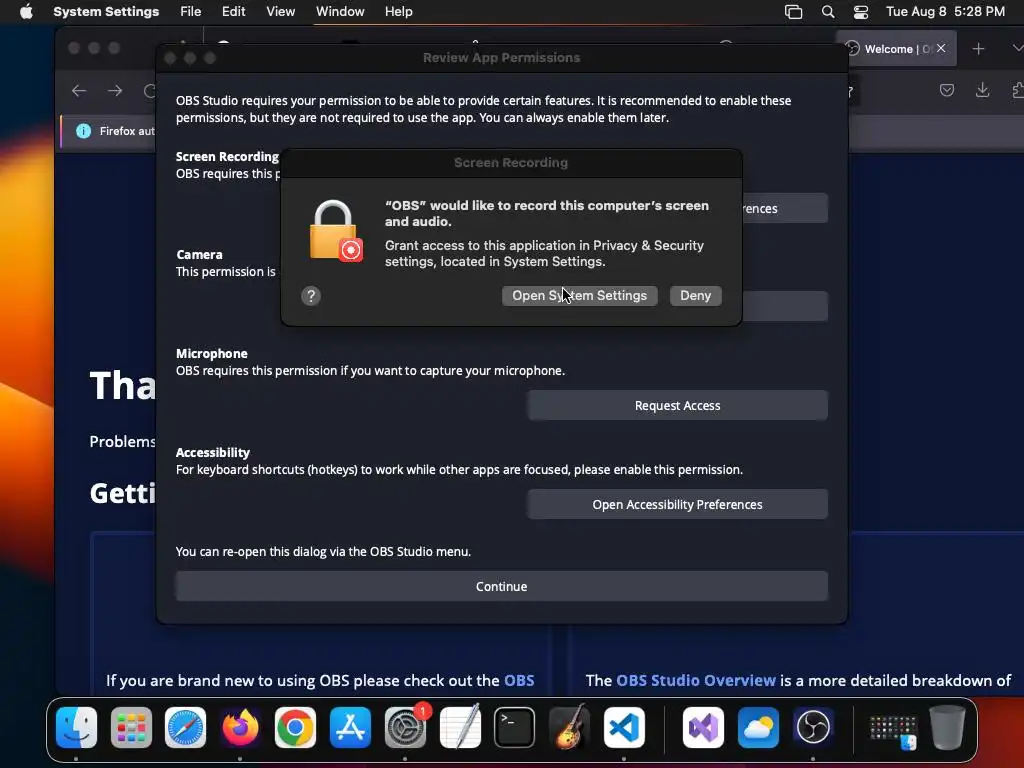Image resolution: width=1024 pixels, height=768 pixels.
Task: Launch Safari from the Dock
Action: 185,727
